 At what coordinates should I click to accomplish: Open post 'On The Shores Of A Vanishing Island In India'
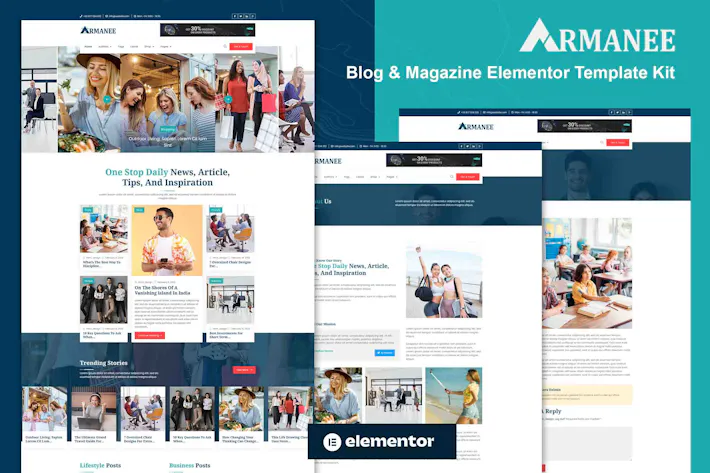coord(162,290)
